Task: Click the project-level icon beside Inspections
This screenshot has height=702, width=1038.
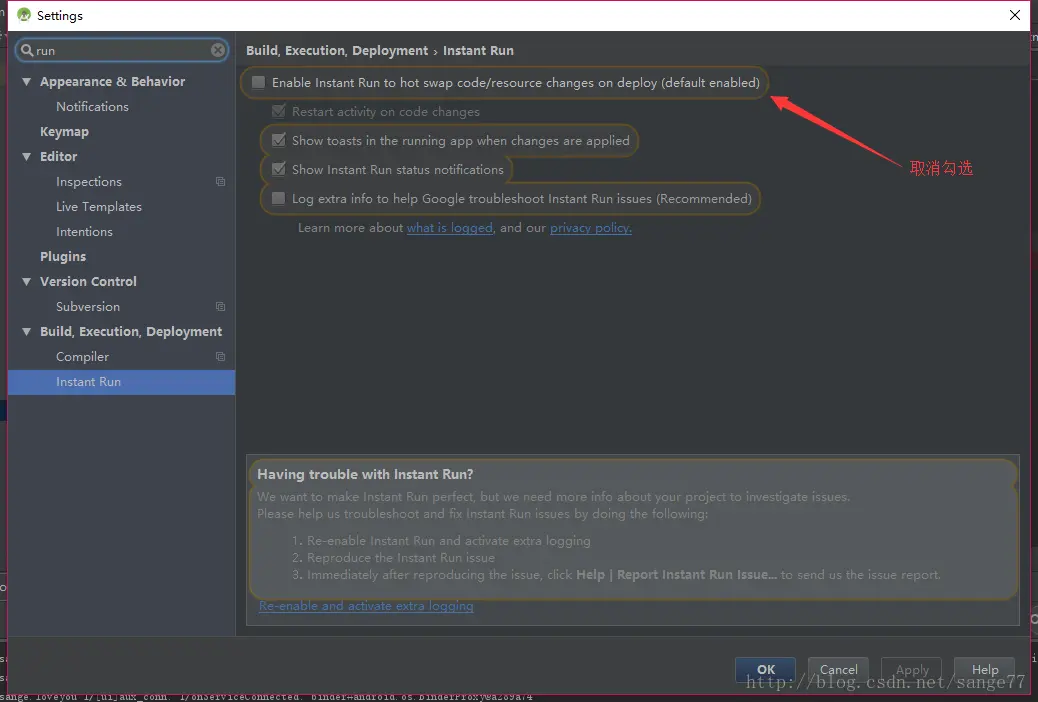Action: click(220, 181)
